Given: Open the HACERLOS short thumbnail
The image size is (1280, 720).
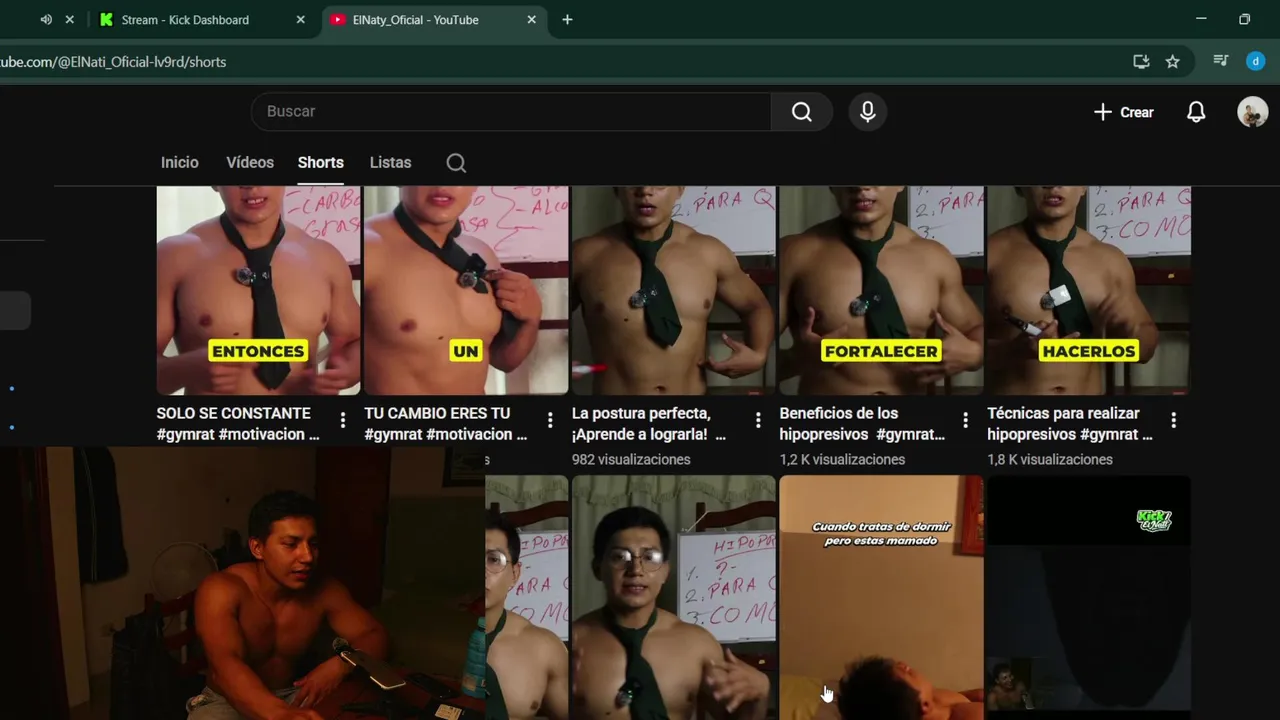Looking at the screenshot, I should pos(1089,290).
